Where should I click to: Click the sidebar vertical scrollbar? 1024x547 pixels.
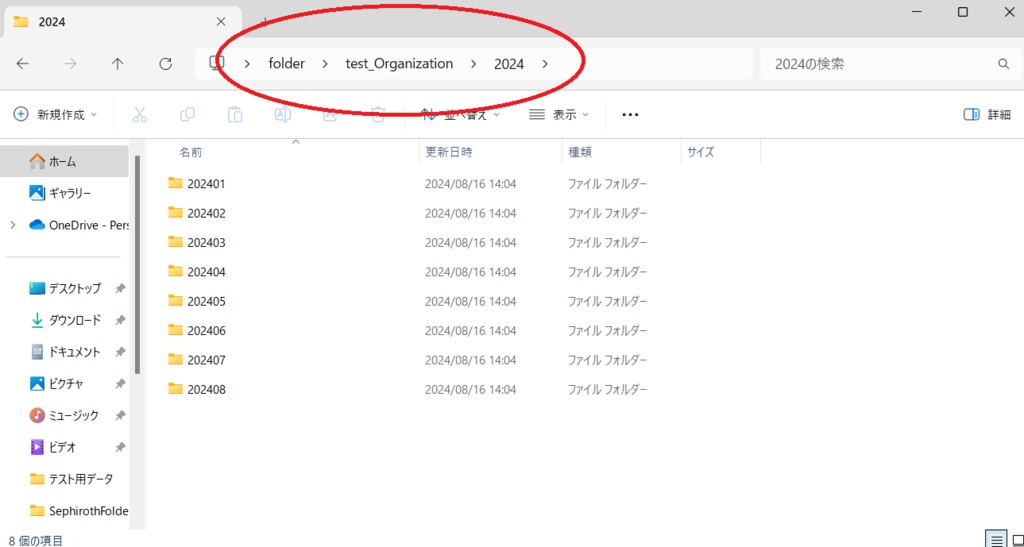(x=137, y=264)
